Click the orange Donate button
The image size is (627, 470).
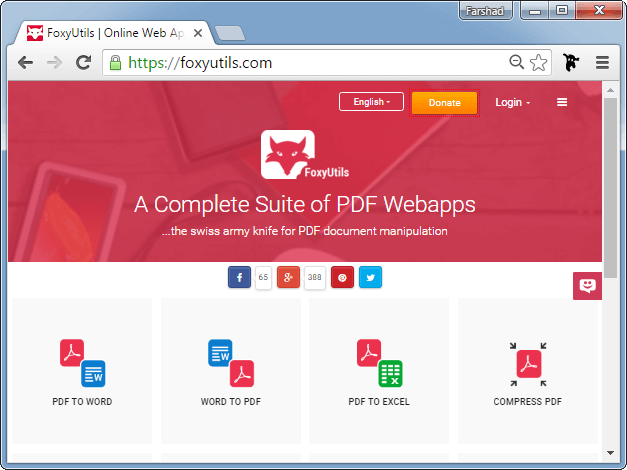pyautogui.click(x=444, y=103)
